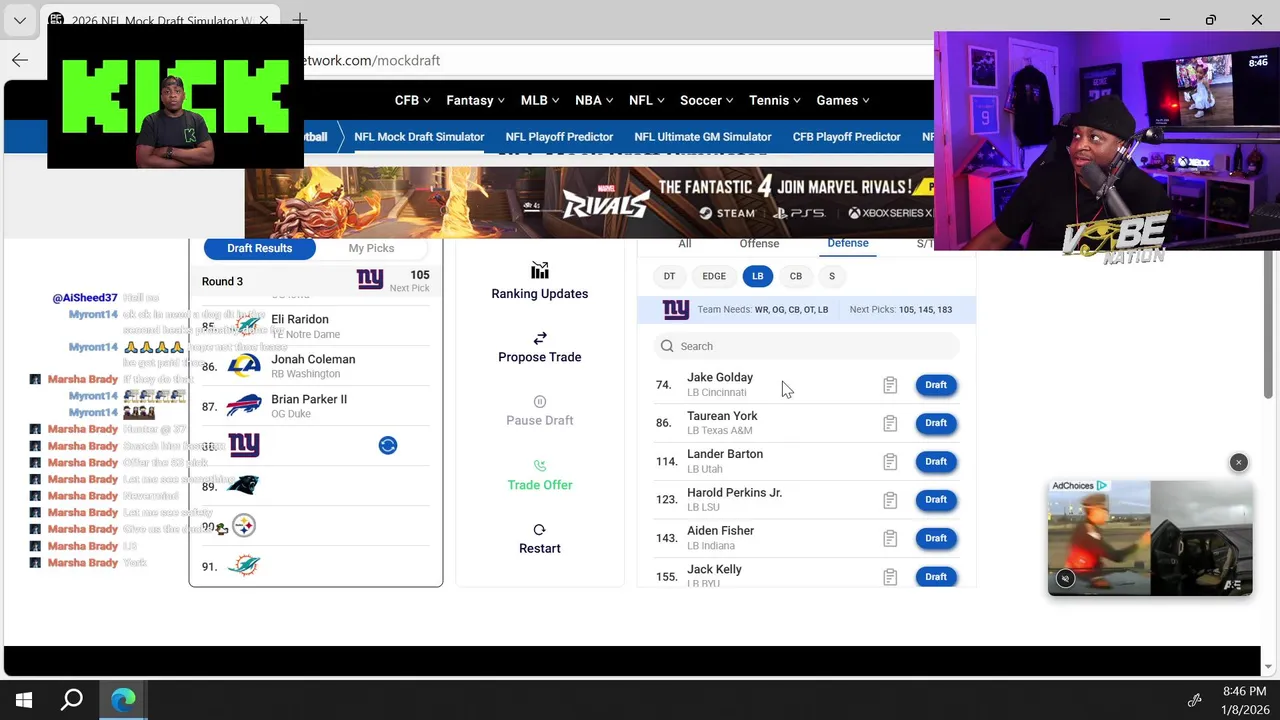This screenshot has width=1280, height=720.
Task: Click the player Search input field
Action: (x=806, y=346)
